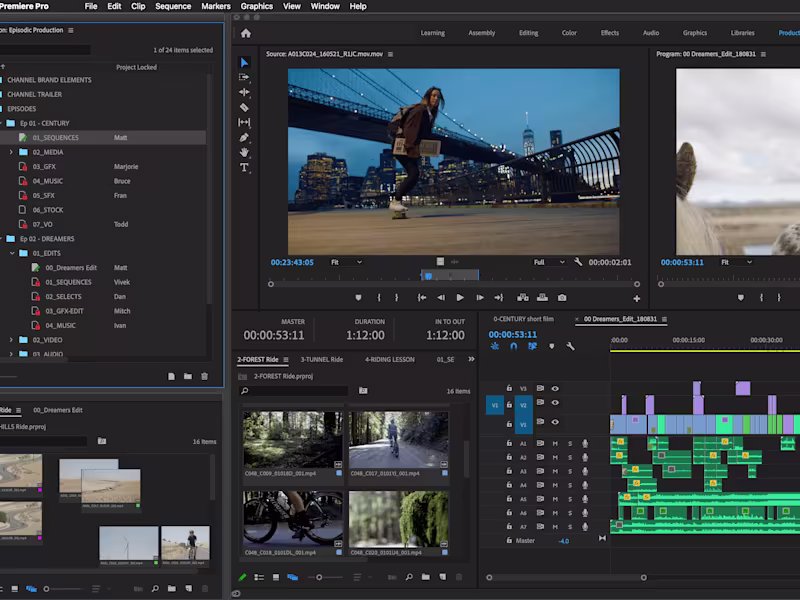Hide video track V3 with eye icon

click(x=555, y=388)
